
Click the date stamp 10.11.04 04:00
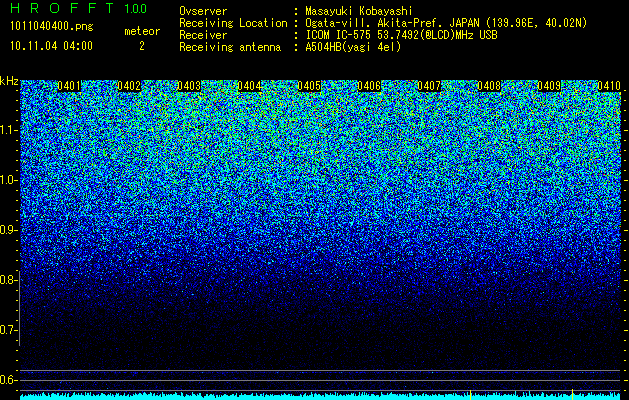pos(51,46)
